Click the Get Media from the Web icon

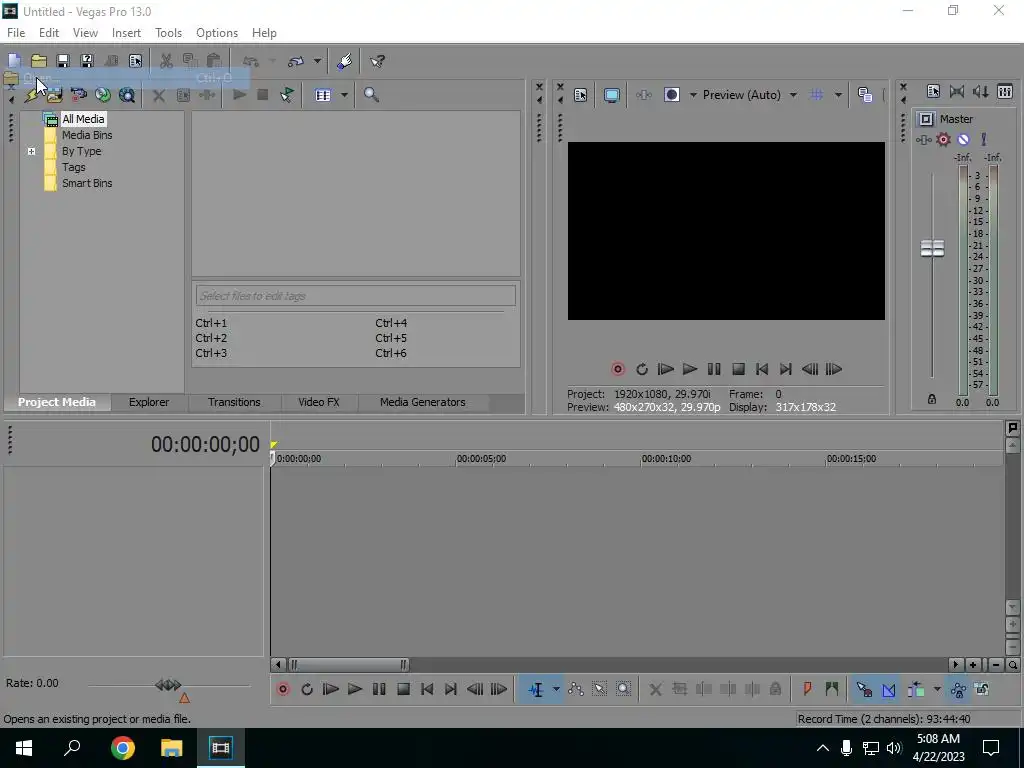(127, 95)
